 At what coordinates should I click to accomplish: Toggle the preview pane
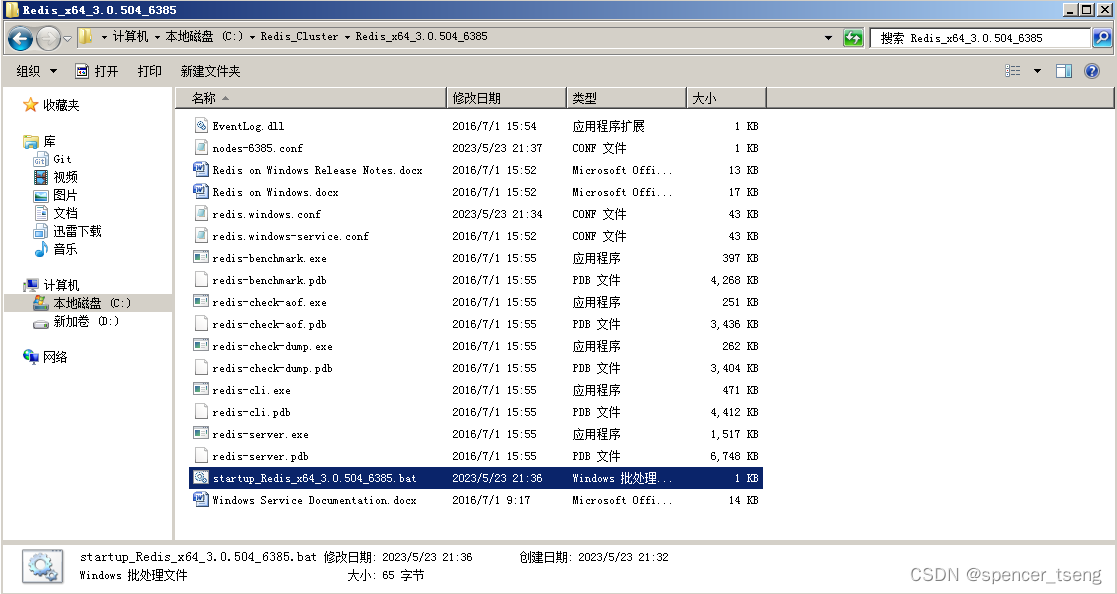pyautogui.click(x=1064, y=70)
